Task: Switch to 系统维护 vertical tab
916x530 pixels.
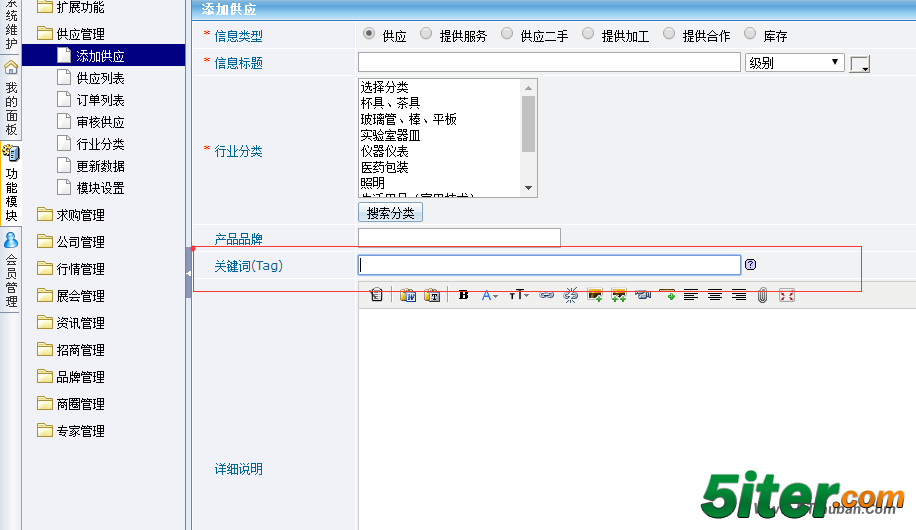Action: click(x=11, y=25)
